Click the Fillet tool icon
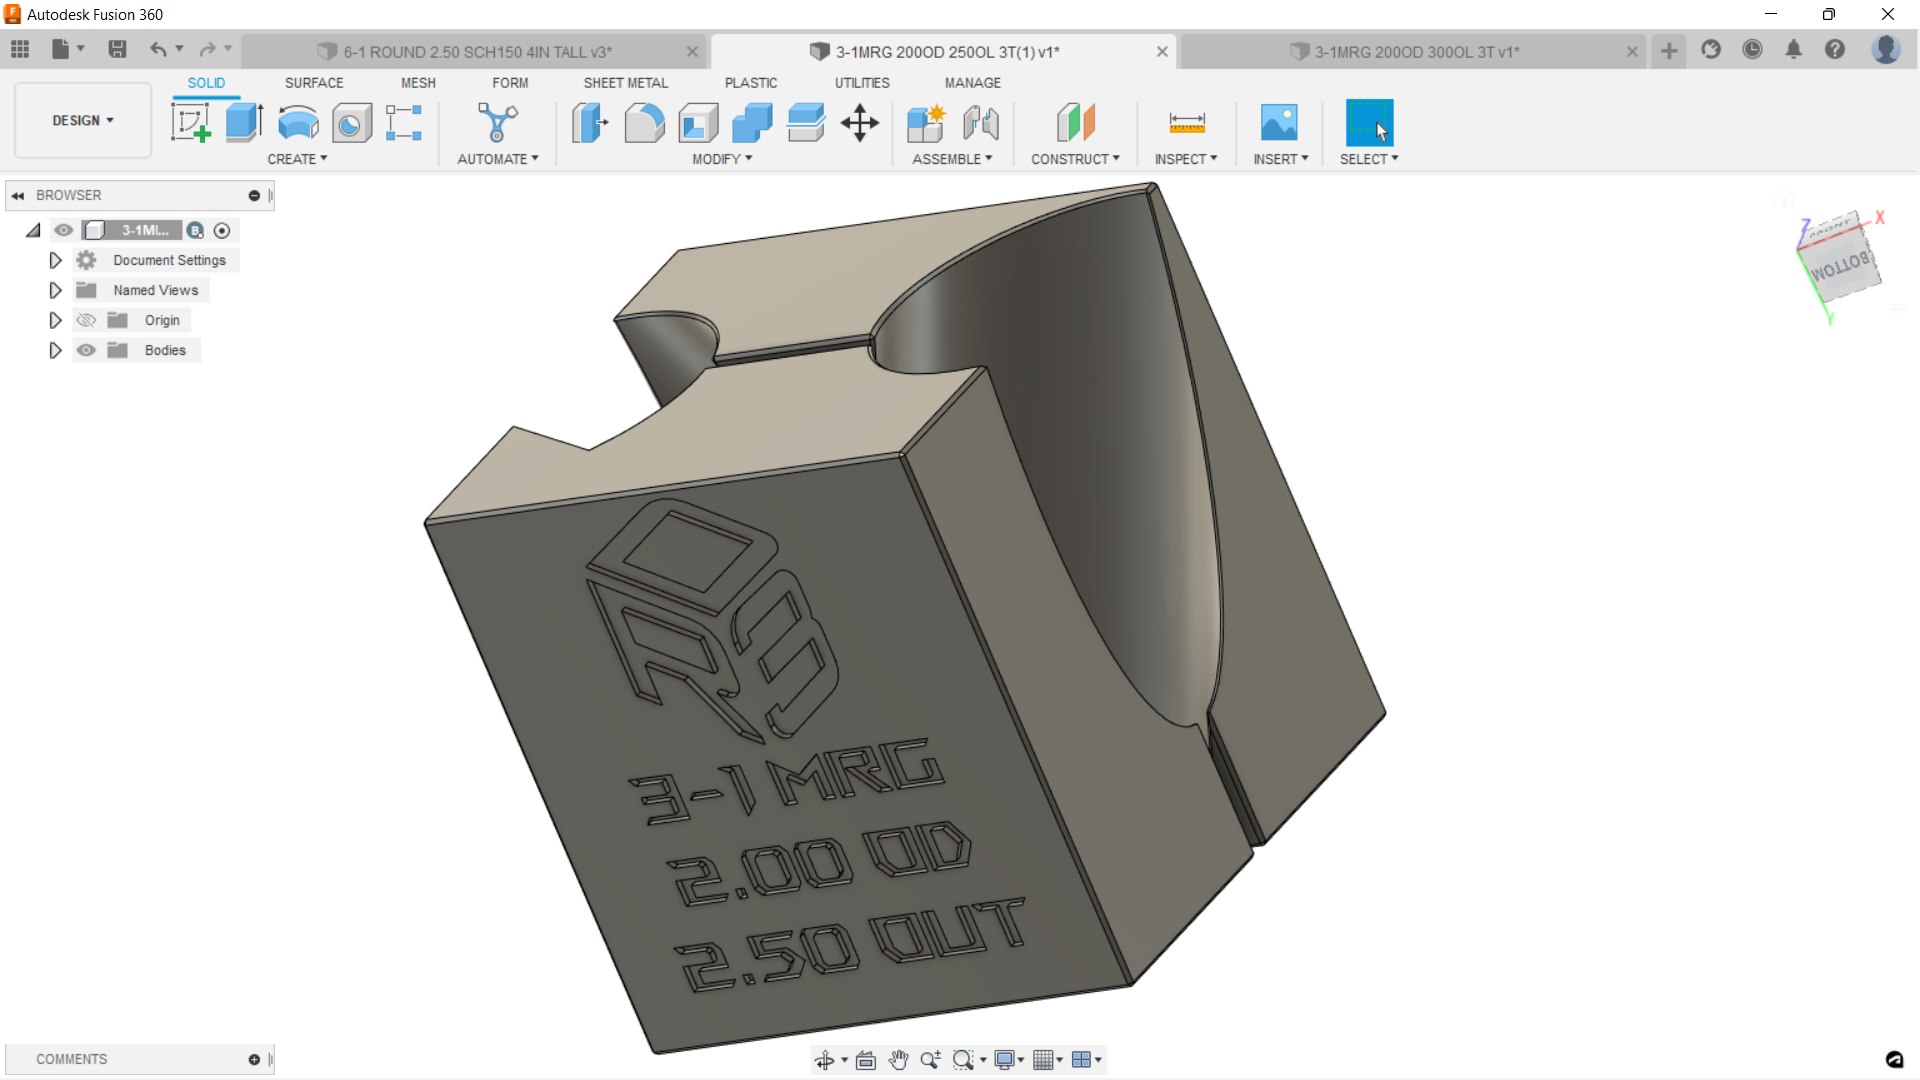Screen dimensions: 1920x1080 tap(644, 123)
